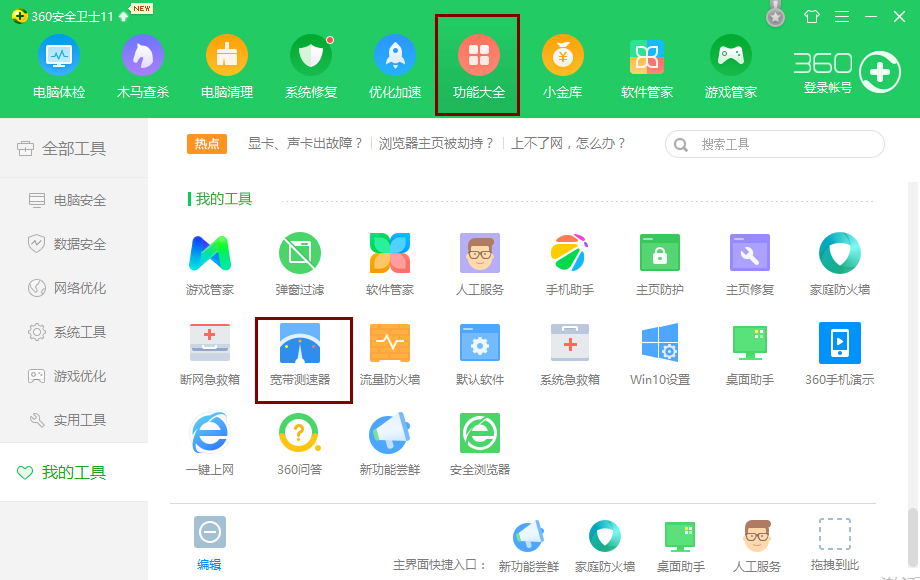Click 新功能尝鲜 shortcut in 主界面快捷入口
The image size is (920, 580).
(x=529, y=545)
